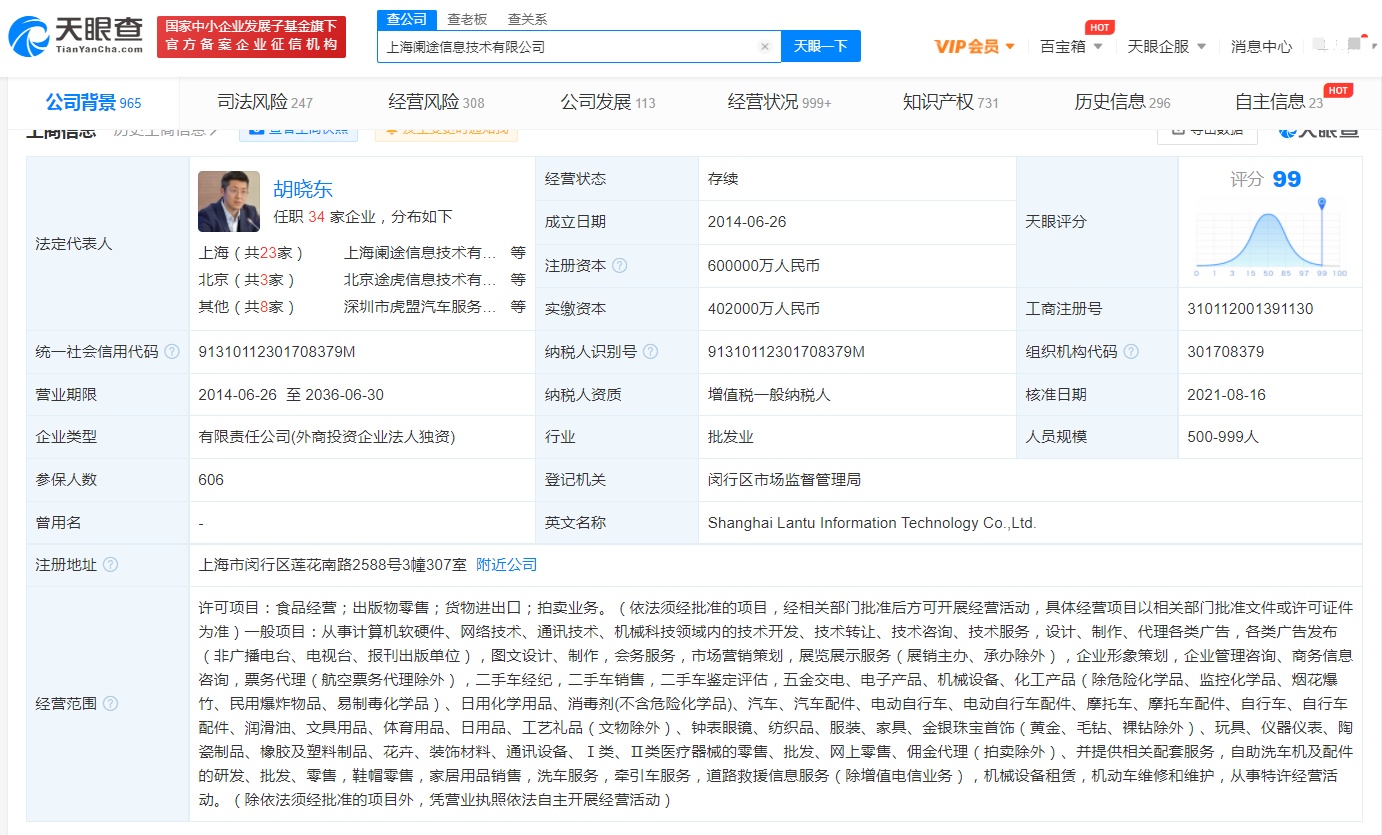Click 等 beside the 北京途虎 entry

coord(518,280)
